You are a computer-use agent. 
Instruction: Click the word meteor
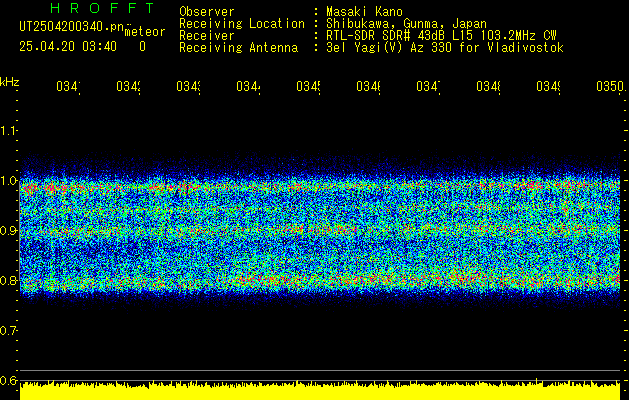(x=145, y=32)
